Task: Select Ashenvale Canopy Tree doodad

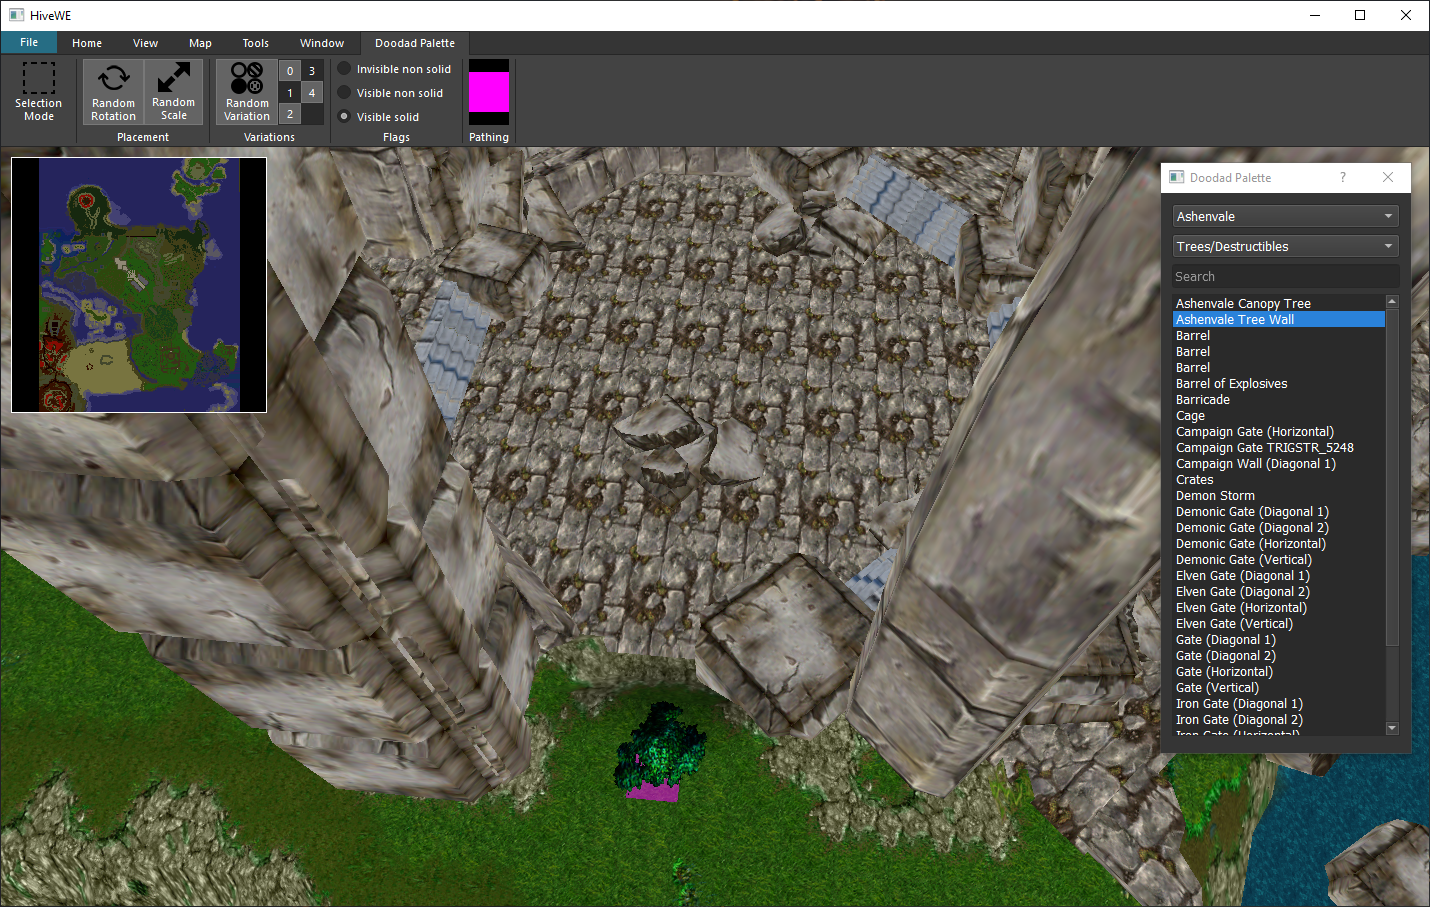Action: coord(1279,303)
